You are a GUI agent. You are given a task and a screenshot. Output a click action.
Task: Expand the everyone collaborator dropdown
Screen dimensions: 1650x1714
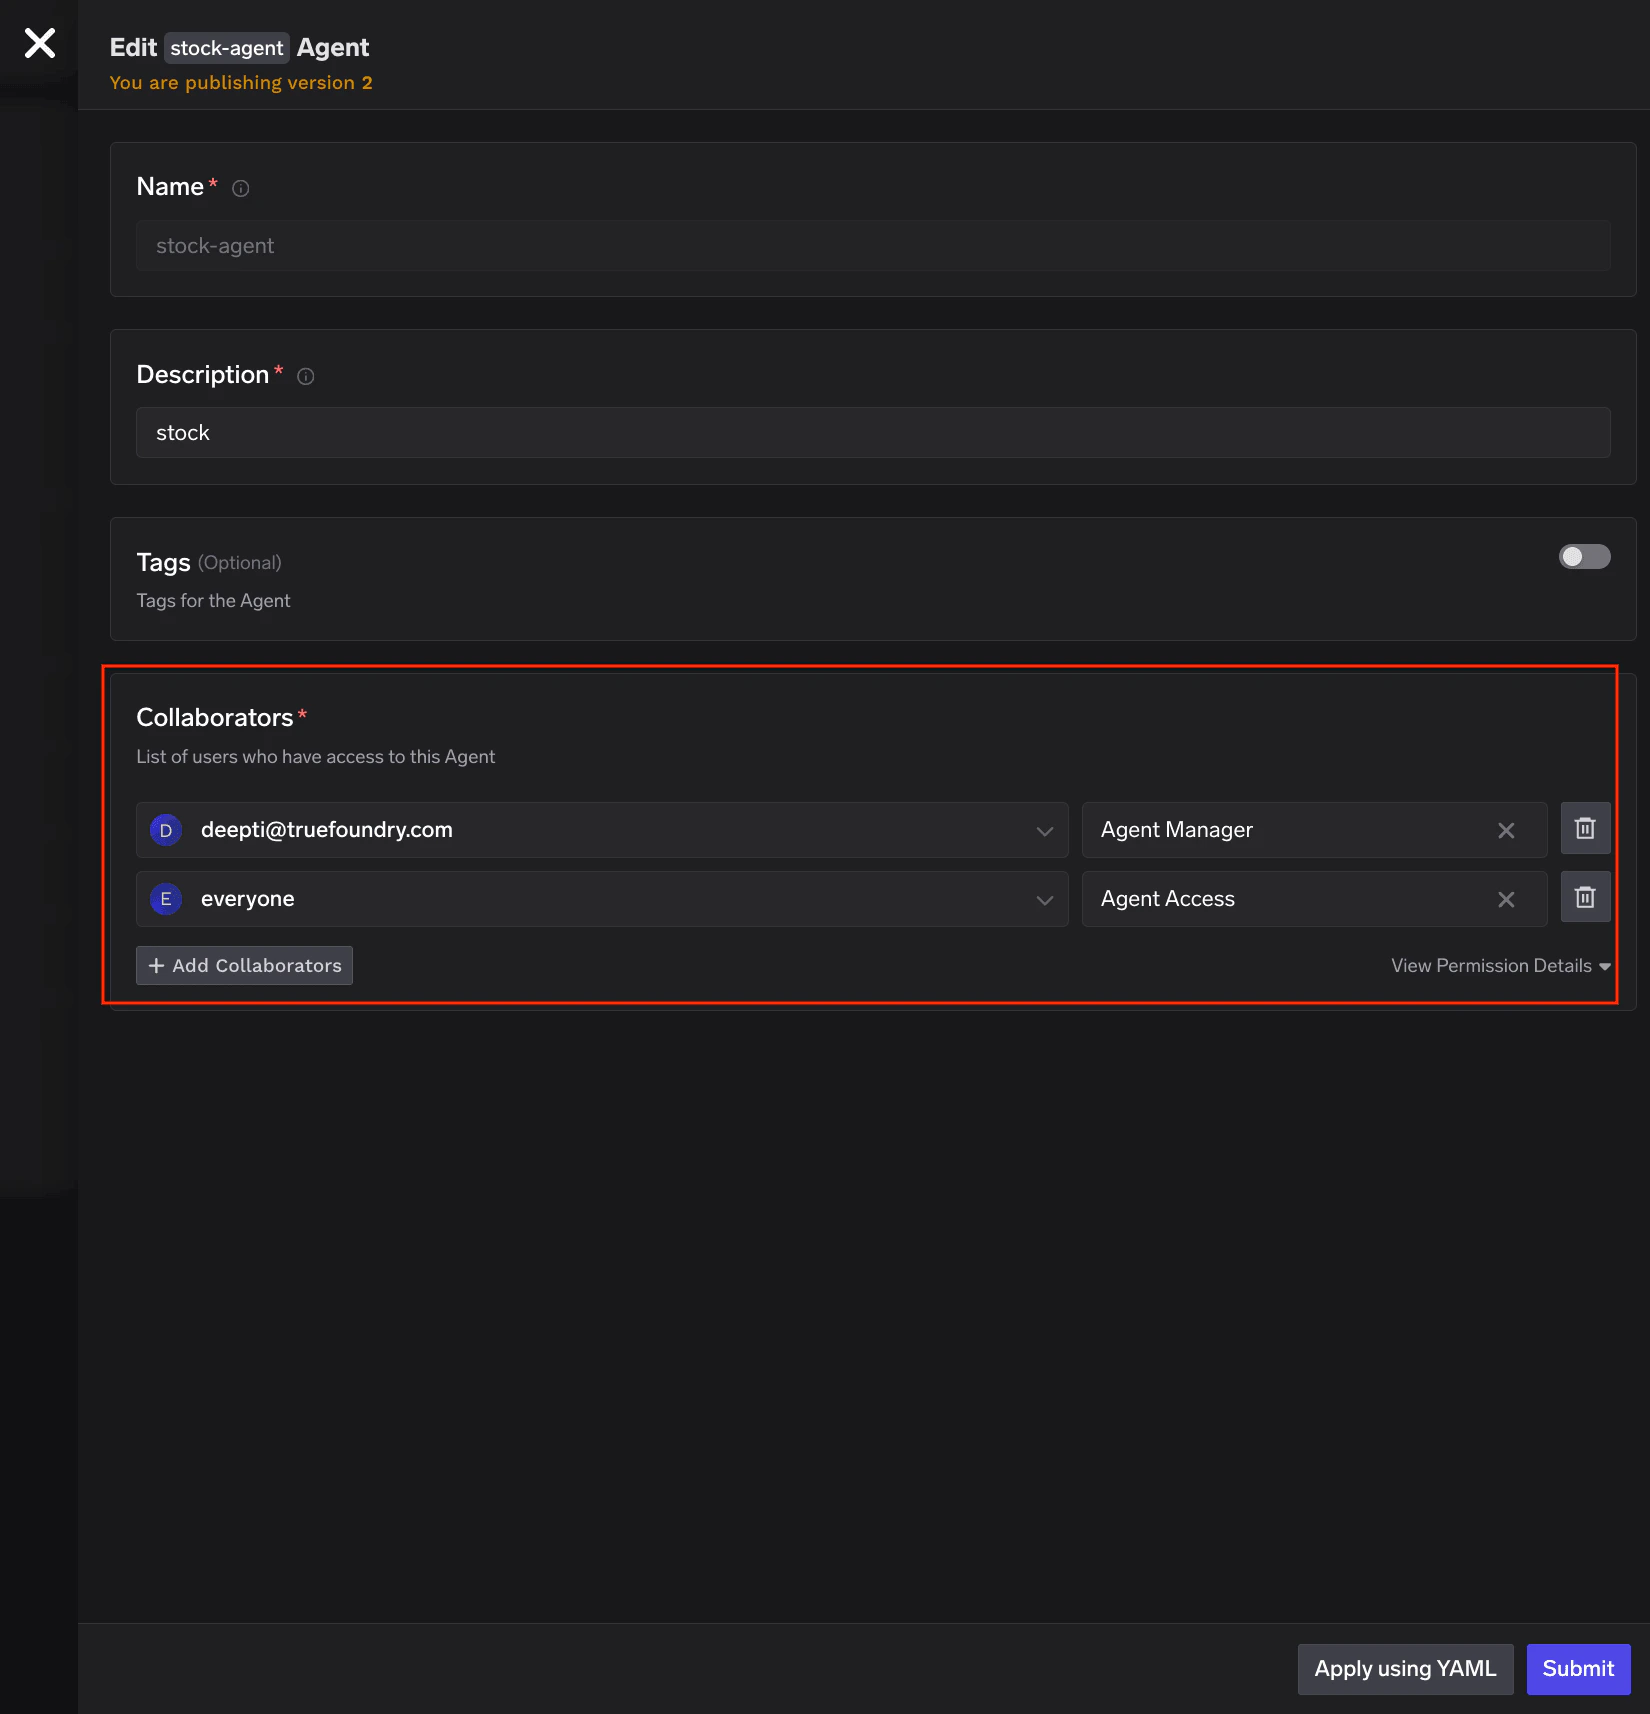coord(1045,899)
